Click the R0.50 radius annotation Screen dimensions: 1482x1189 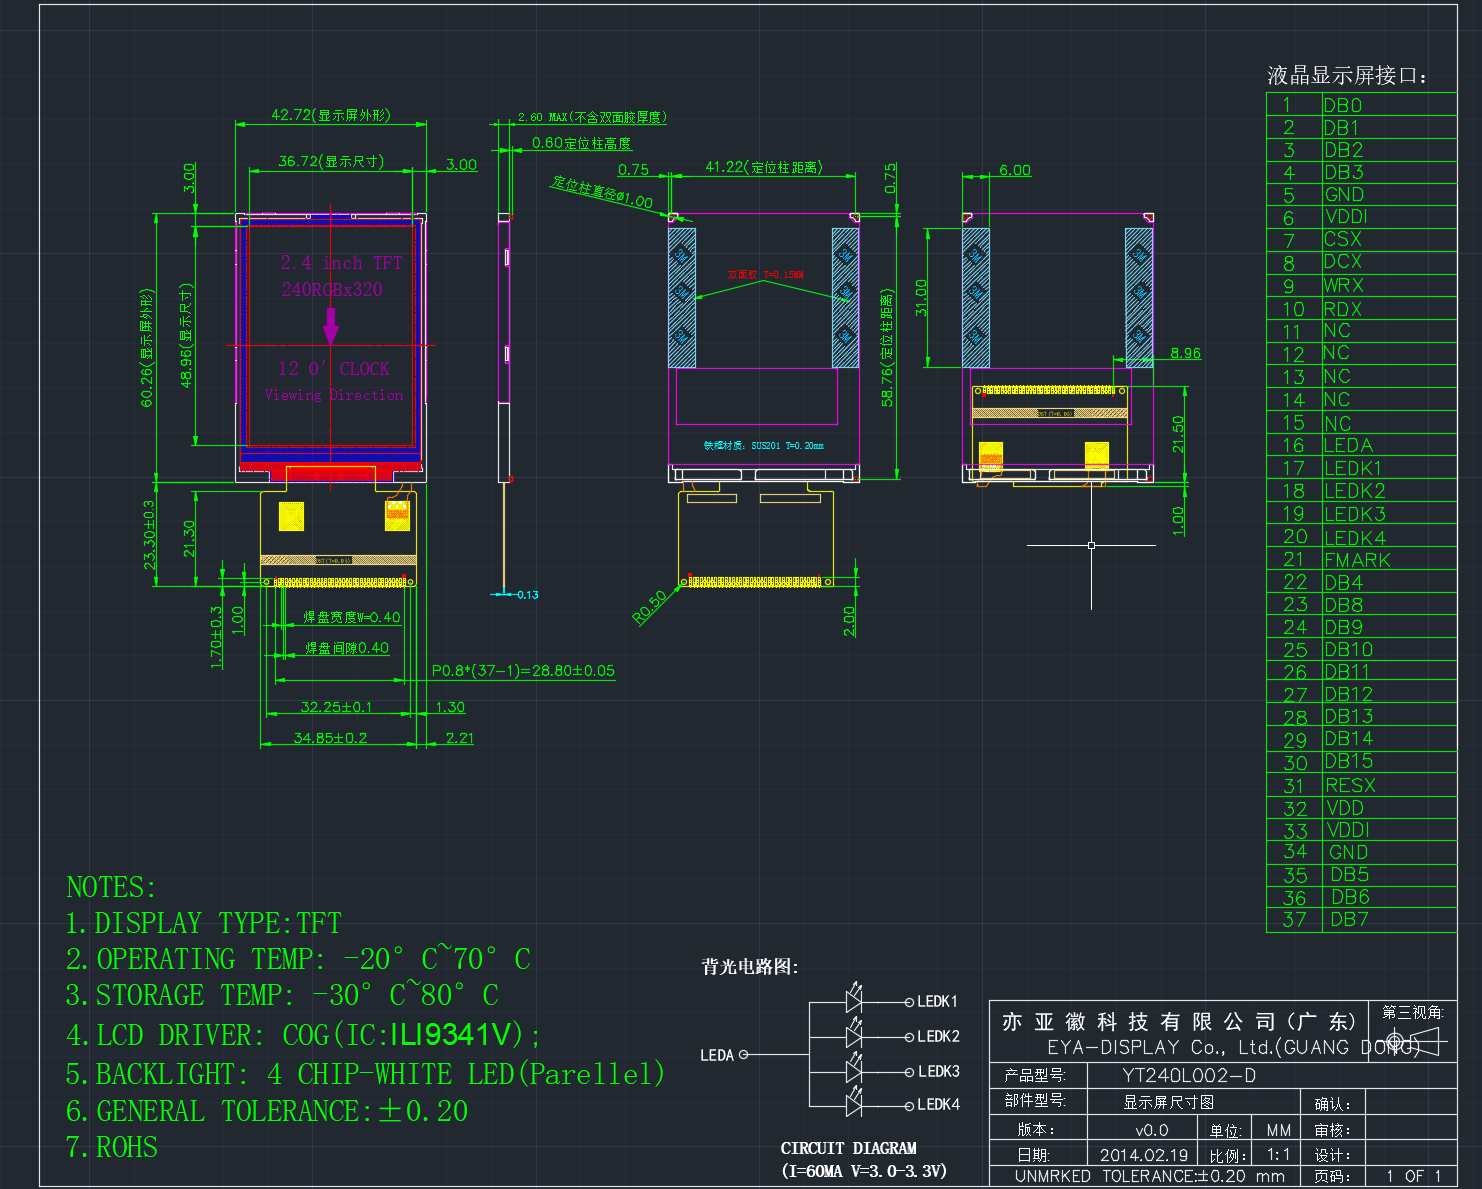(649, 608)
